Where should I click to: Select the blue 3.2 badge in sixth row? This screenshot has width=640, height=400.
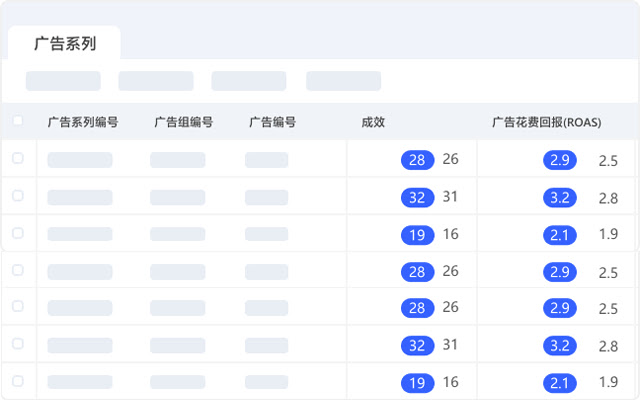click(x=560, y=346)
